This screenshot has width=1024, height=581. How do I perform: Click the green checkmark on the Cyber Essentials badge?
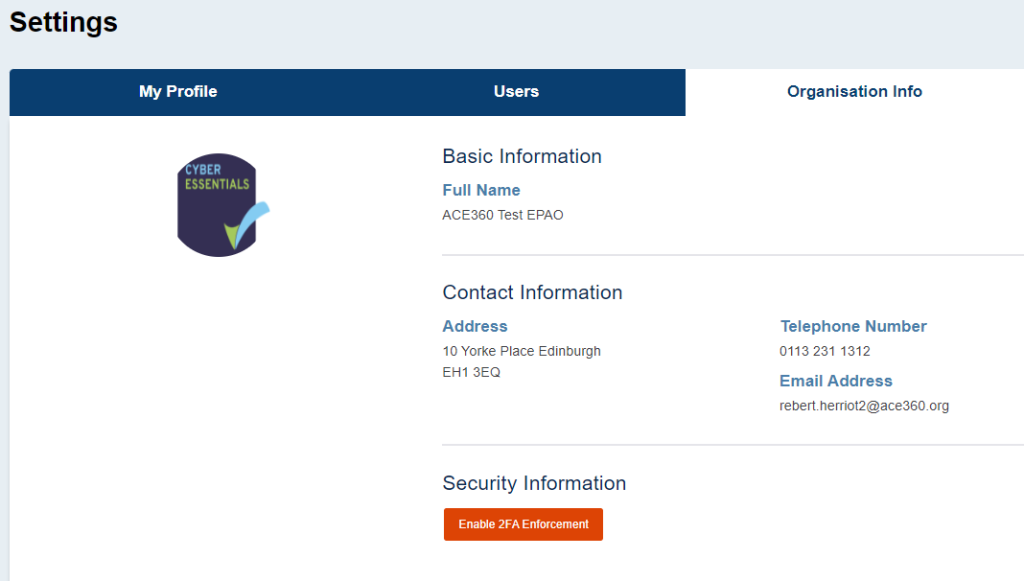click(236, 231)
